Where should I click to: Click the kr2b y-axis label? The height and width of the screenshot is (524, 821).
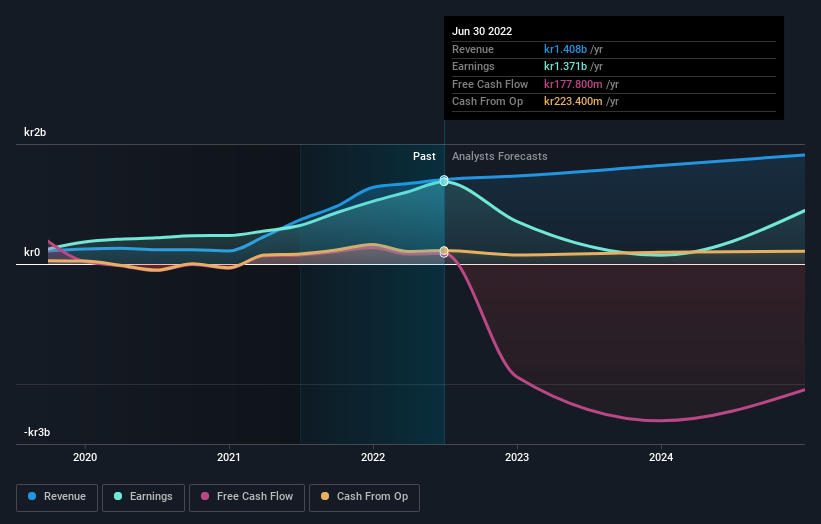coord(35,132)
